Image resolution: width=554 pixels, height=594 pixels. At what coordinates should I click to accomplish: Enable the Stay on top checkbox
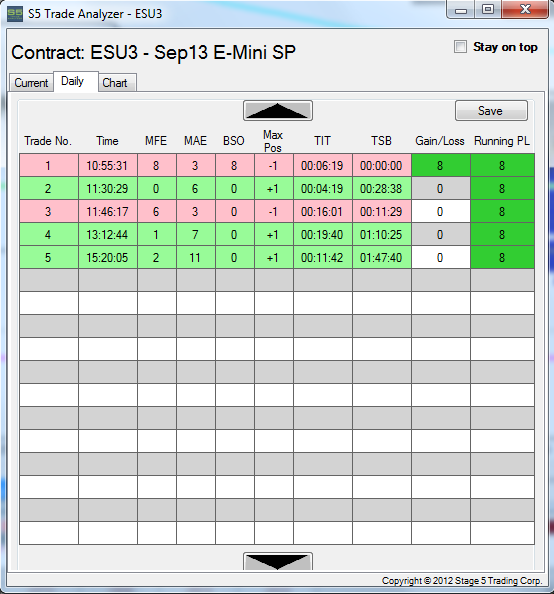pos(460,47)
